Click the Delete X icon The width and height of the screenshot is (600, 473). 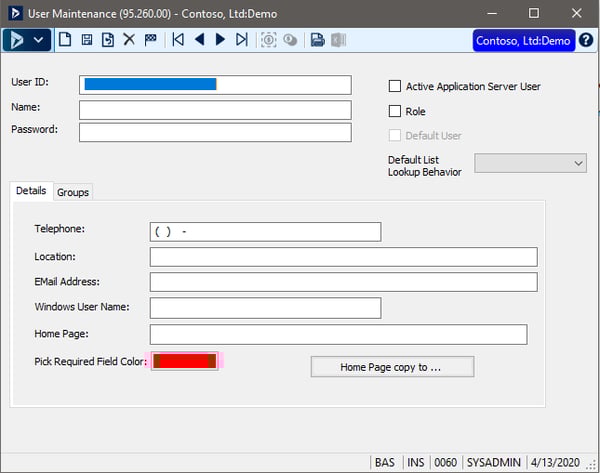coord(129,39)
